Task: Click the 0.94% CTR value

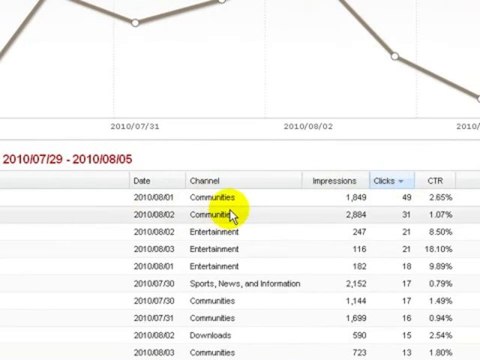Action: (x=440, y=318)
